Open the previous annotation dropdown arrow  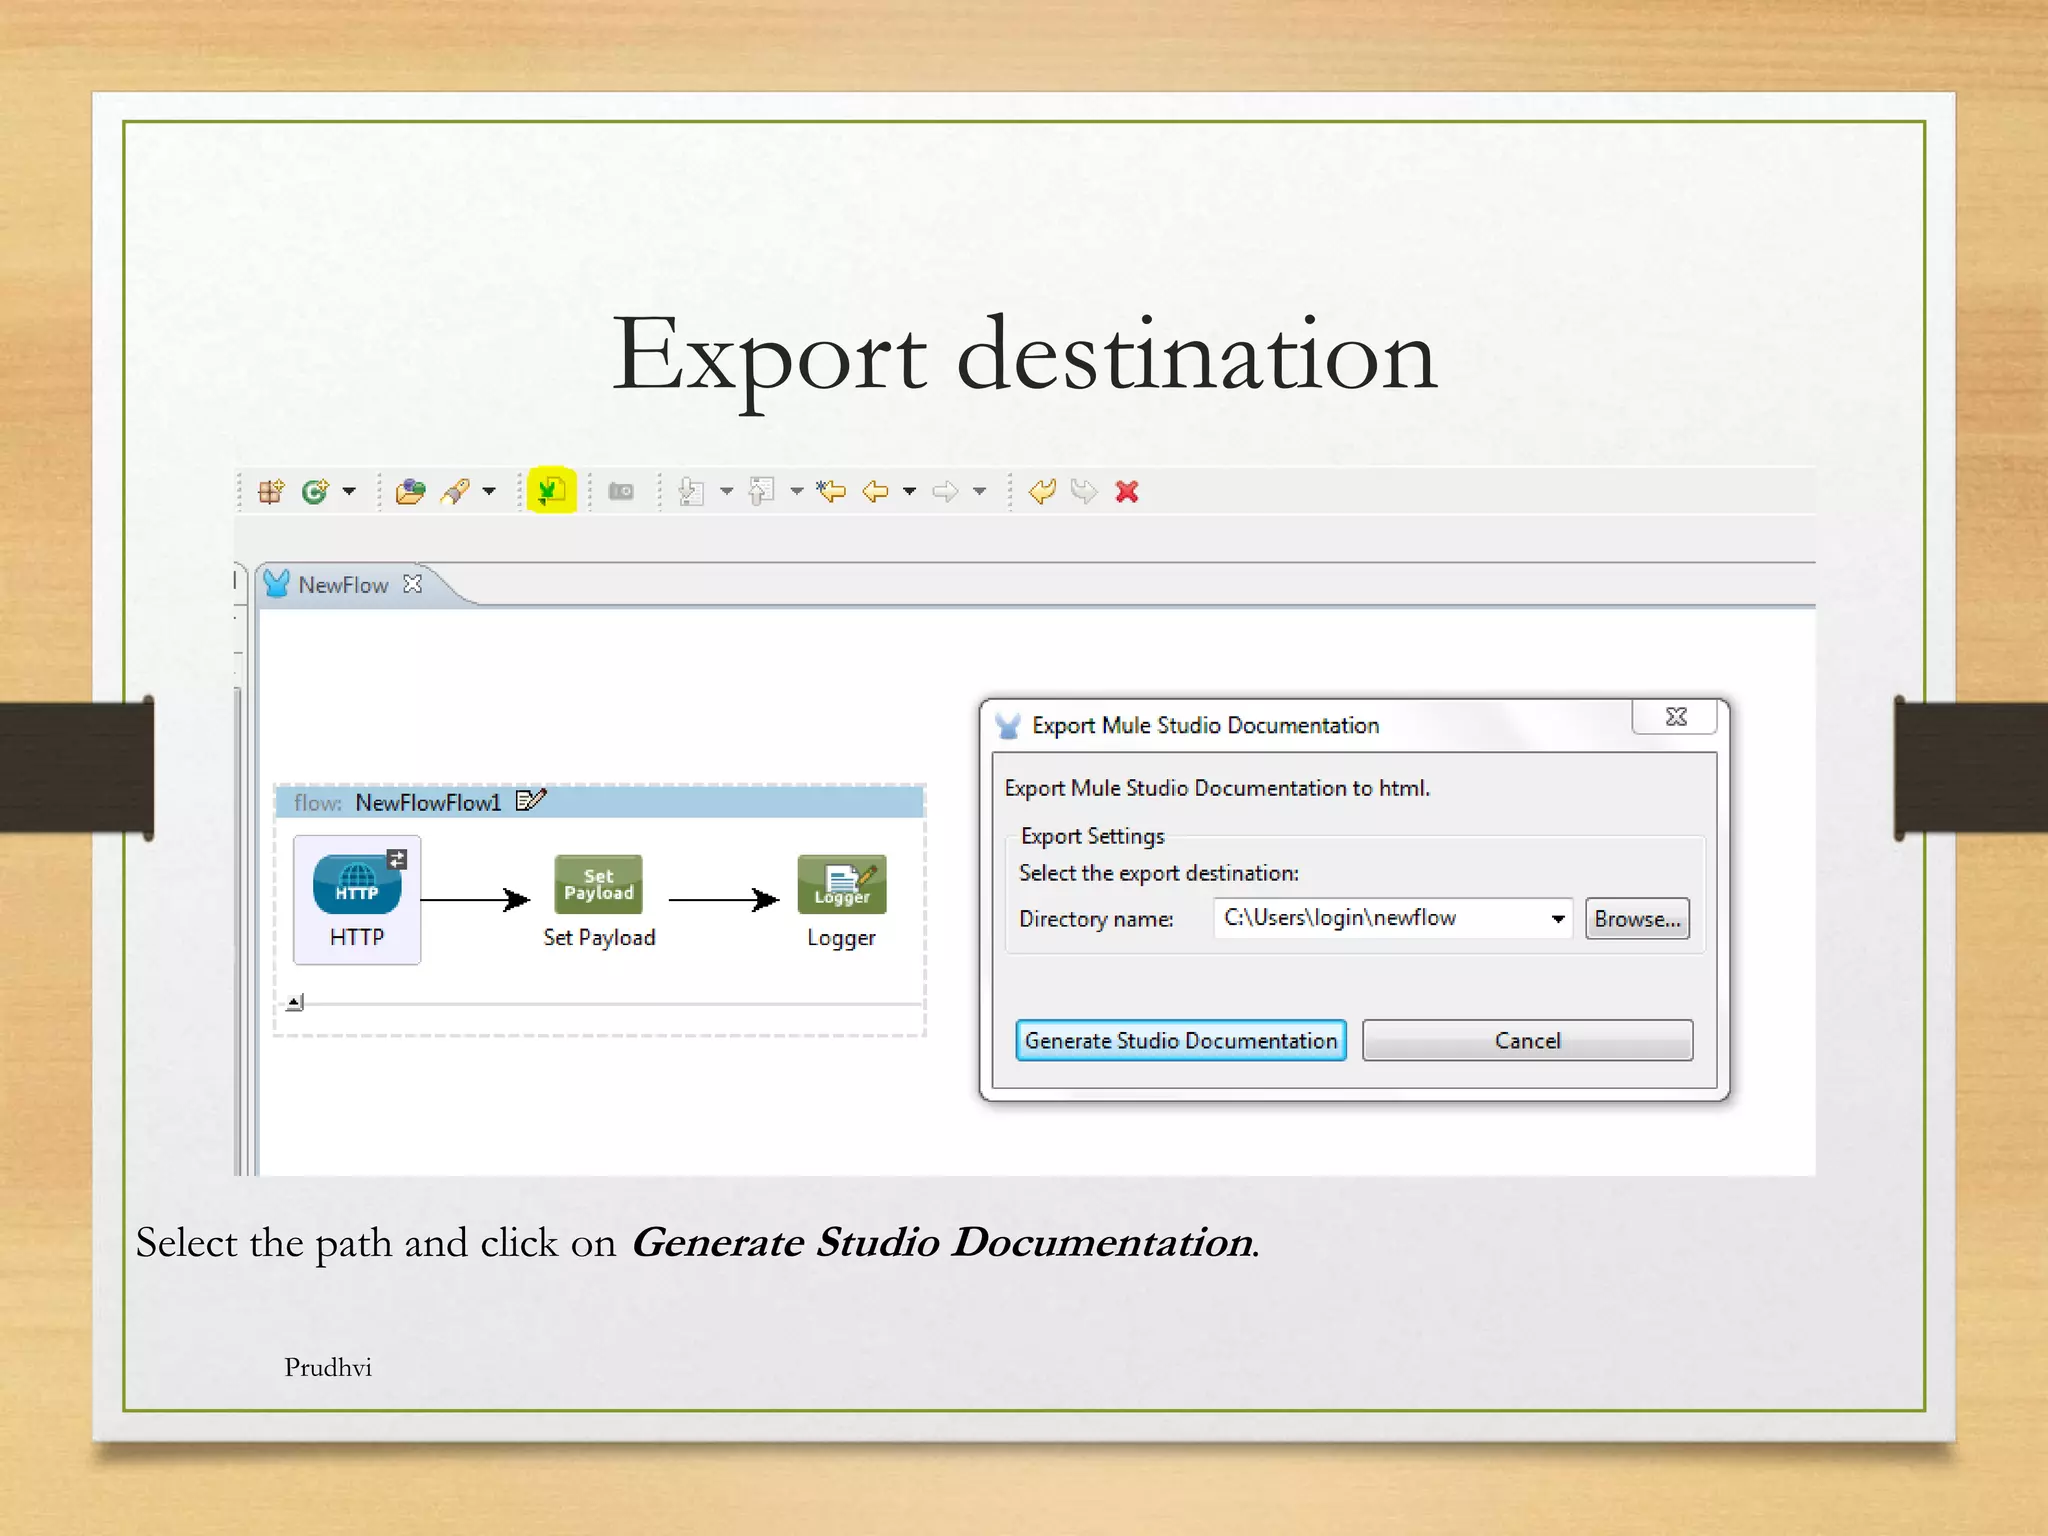click(797, 491)
